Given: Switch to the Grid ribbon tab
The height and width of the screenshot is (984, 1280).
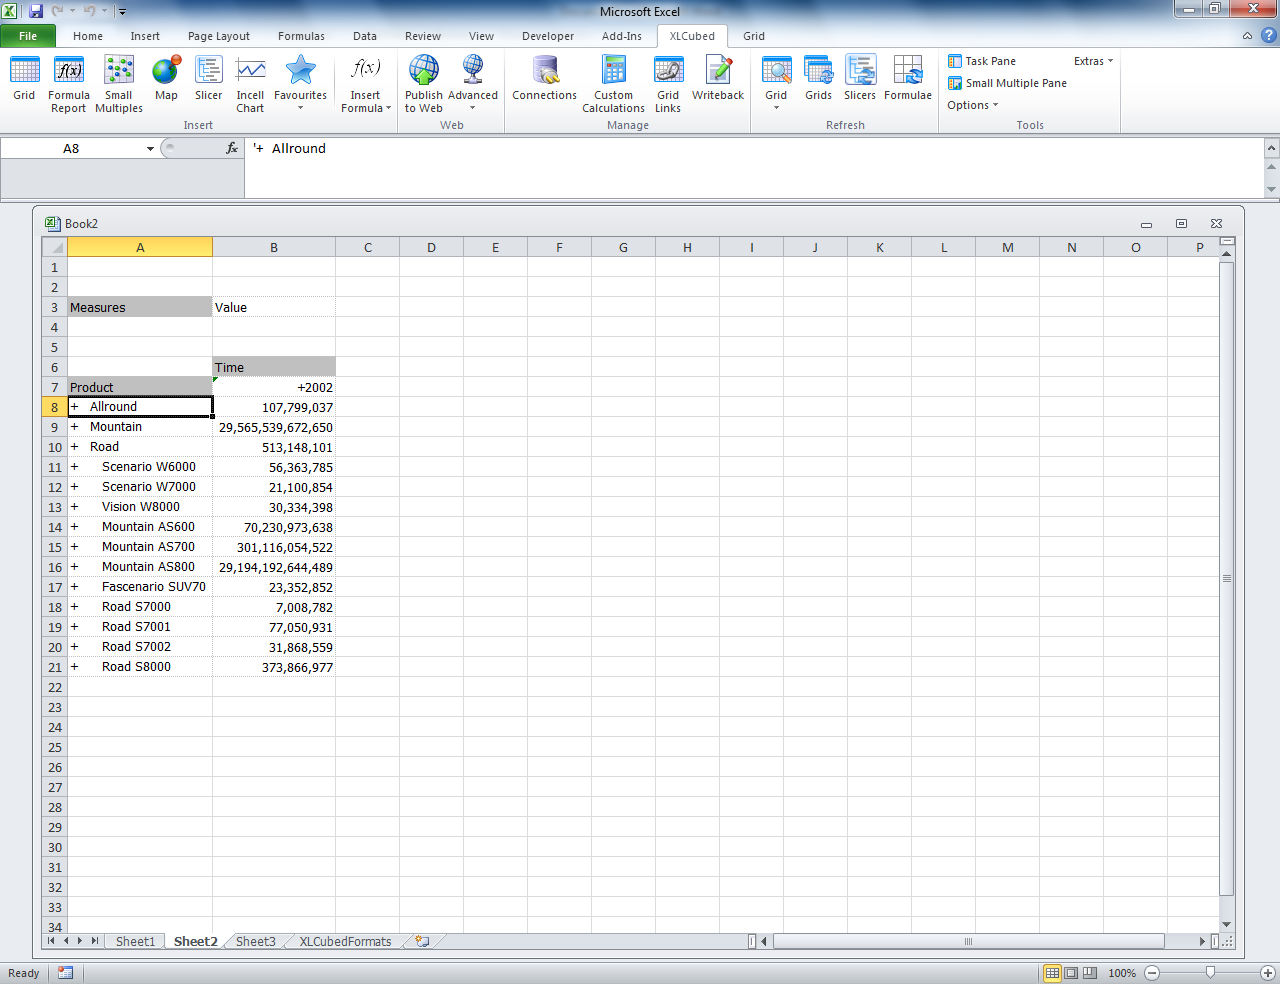Looking at the screenshot, I should coord(754,36).
